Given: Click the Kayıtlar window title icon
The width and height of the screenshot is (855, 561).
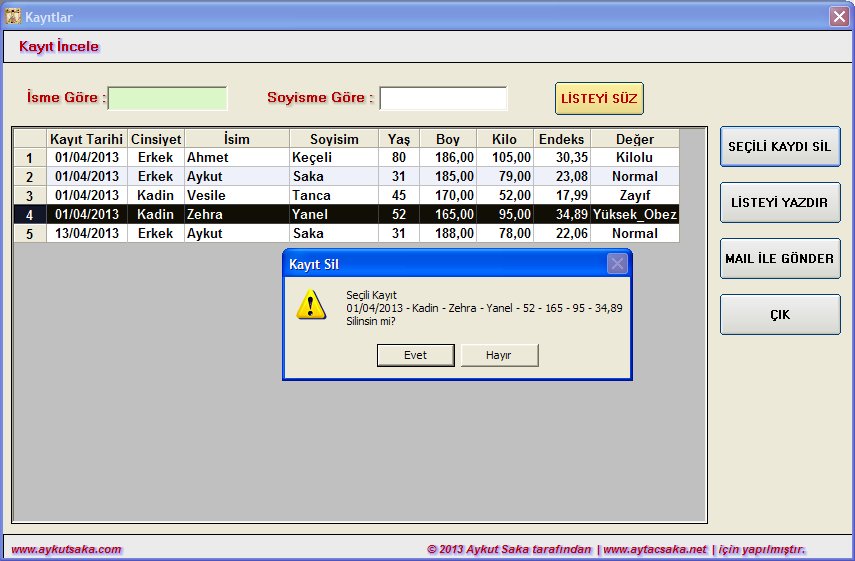Looking at the screenshot, I should [x=13, y=16].
